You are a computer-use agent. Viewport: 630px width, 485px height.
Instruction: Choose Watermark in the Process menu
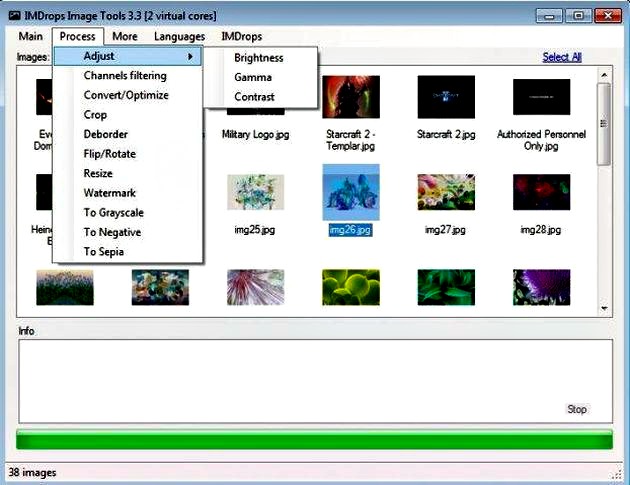click(109, 193)
